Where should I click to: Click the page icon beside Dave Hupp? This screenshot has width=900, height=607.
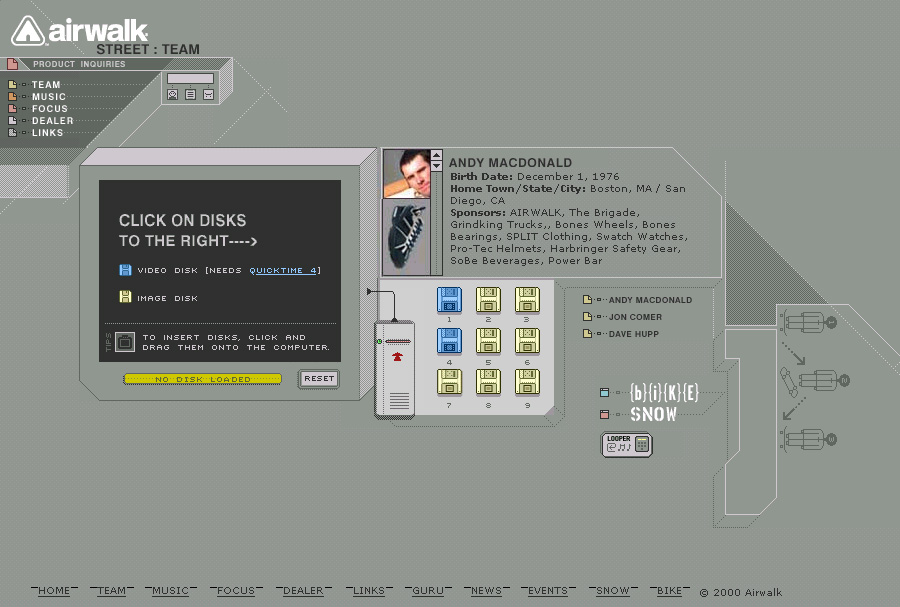tap(587, 334)
